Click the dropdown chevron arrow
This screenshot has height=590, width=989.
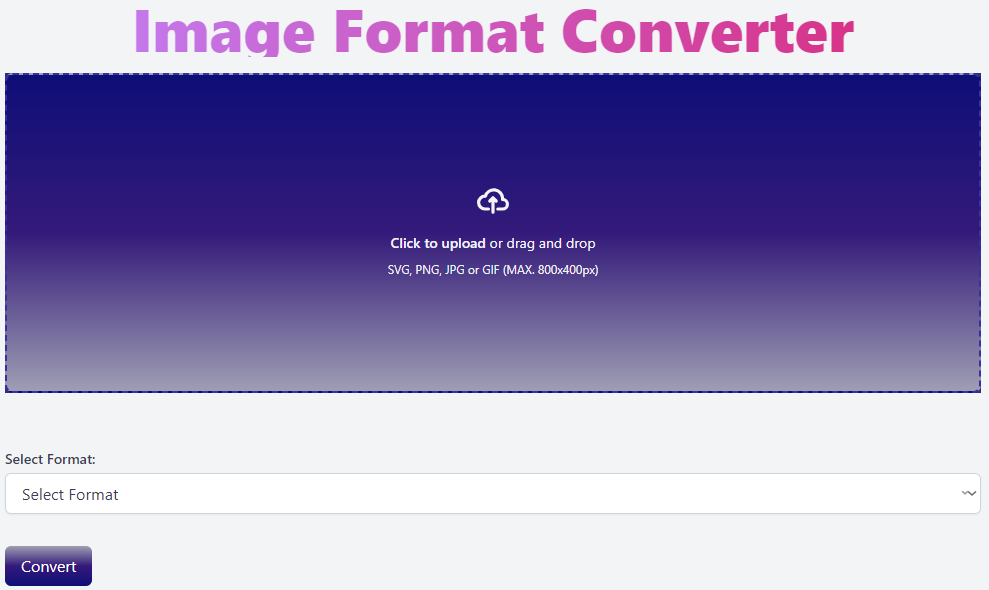click(x=968, y=493)
